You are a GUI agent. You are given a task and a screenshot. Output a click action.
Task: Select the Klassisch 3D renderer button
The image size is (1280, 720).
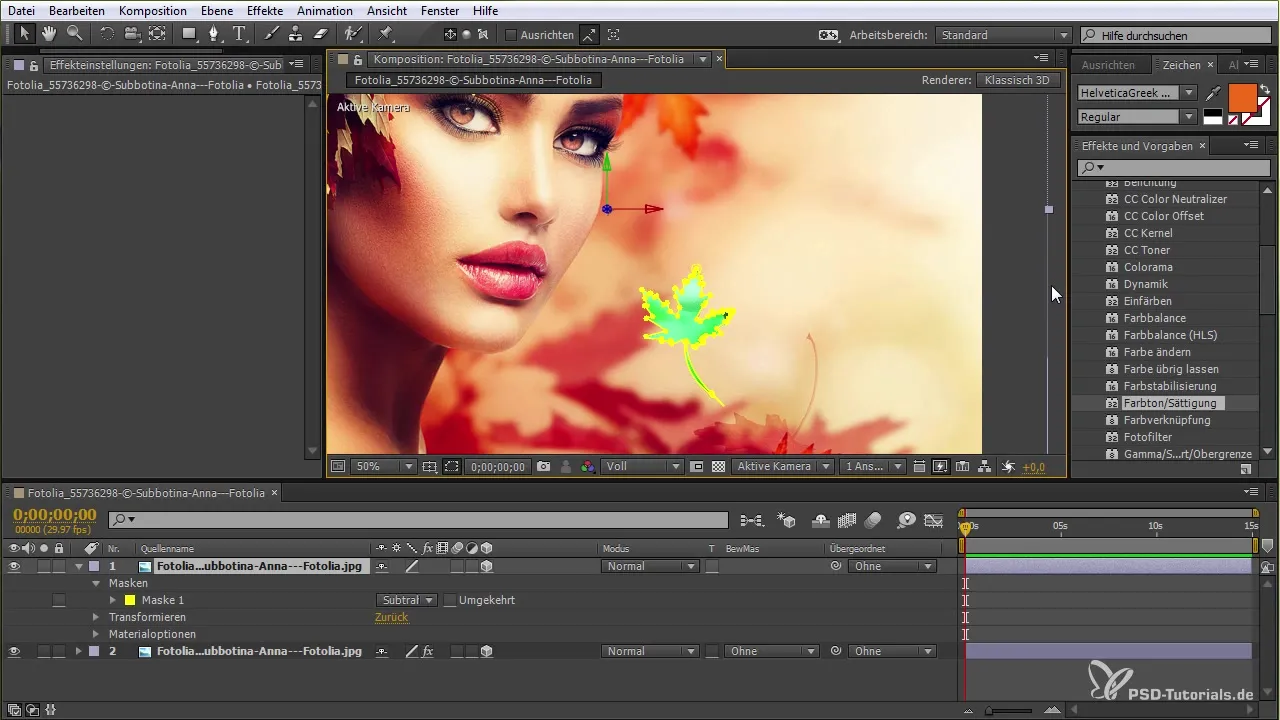point(1018,80)
